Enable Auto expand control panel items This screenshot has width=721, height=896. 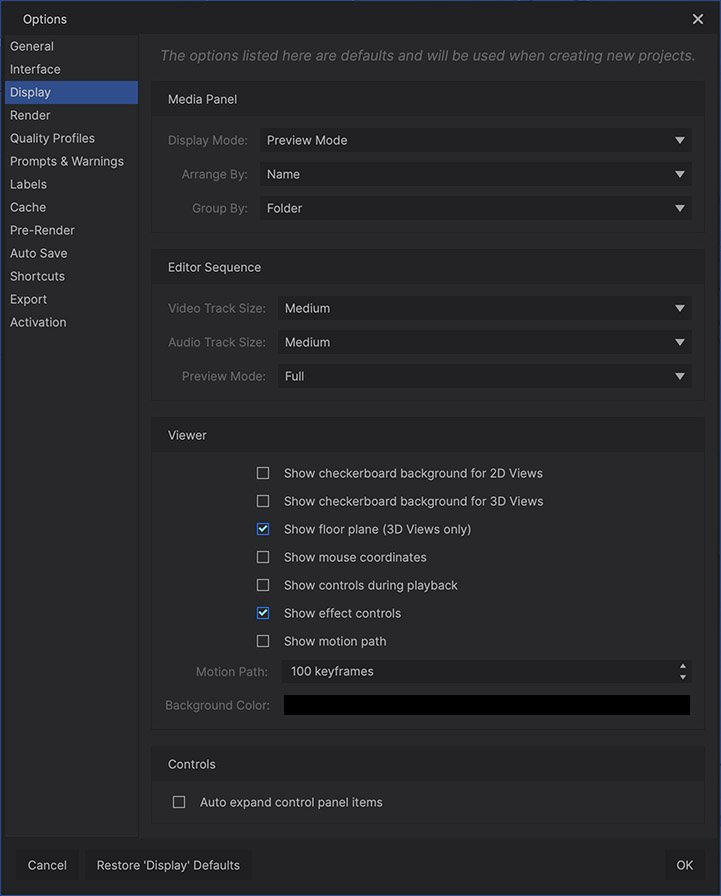(x=179, y=802)
